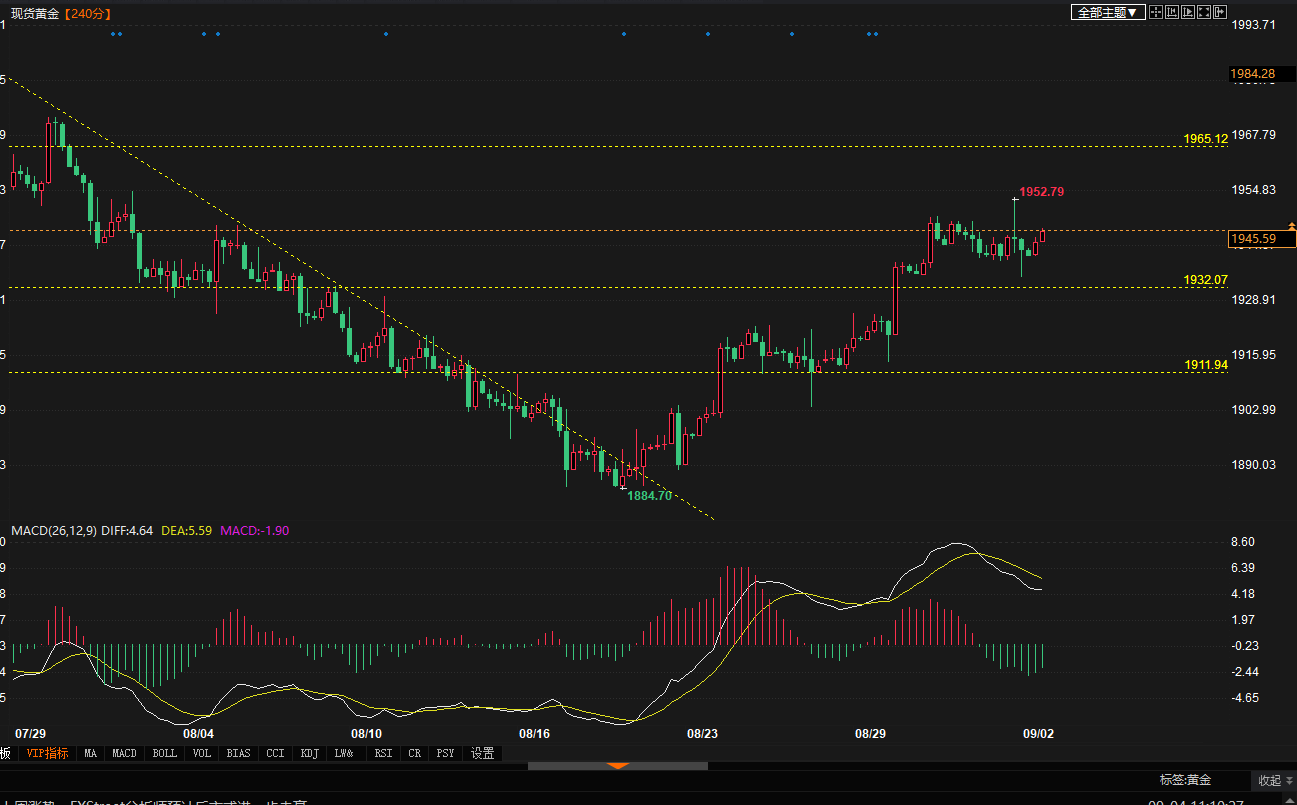The width and height of the screenshot is (1297, 805).
Task: Click the horizontal chart scrollbar thumb
Action: tap(618, 767)
